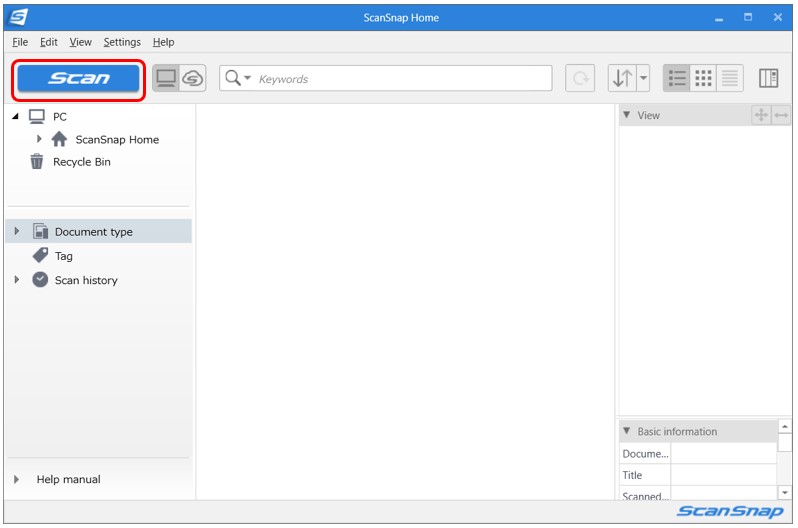
Task: Switch to local PC view icon
Action: [x=166, y=78]
